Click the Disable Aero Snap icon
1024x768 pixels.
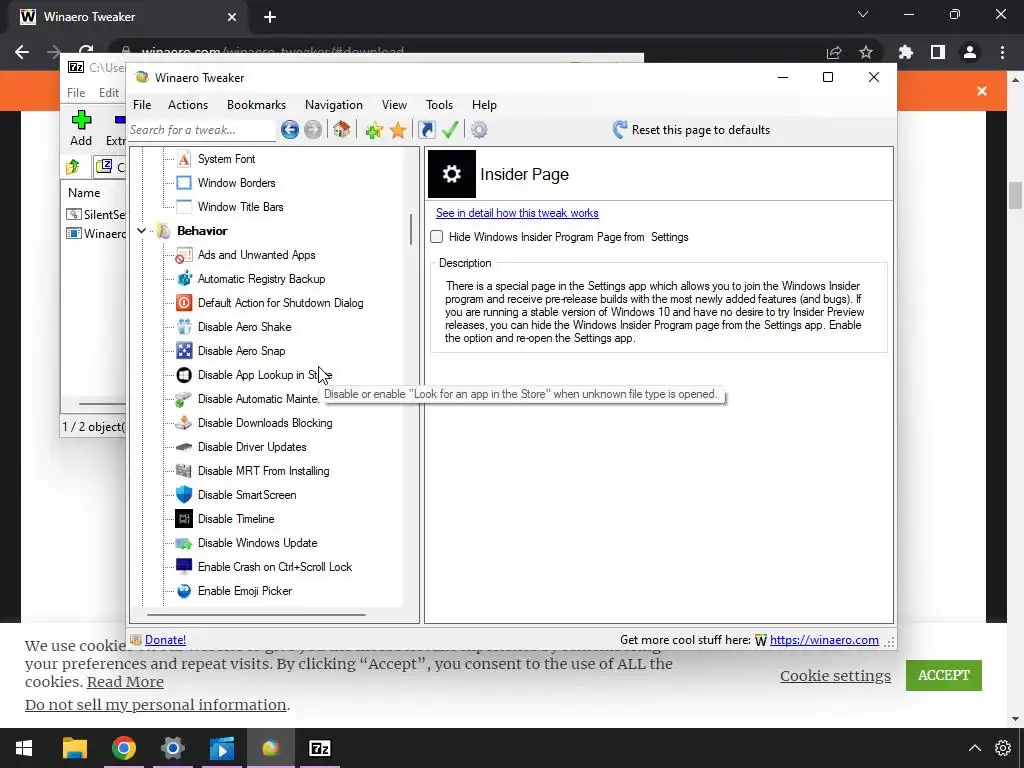(184, 351)
